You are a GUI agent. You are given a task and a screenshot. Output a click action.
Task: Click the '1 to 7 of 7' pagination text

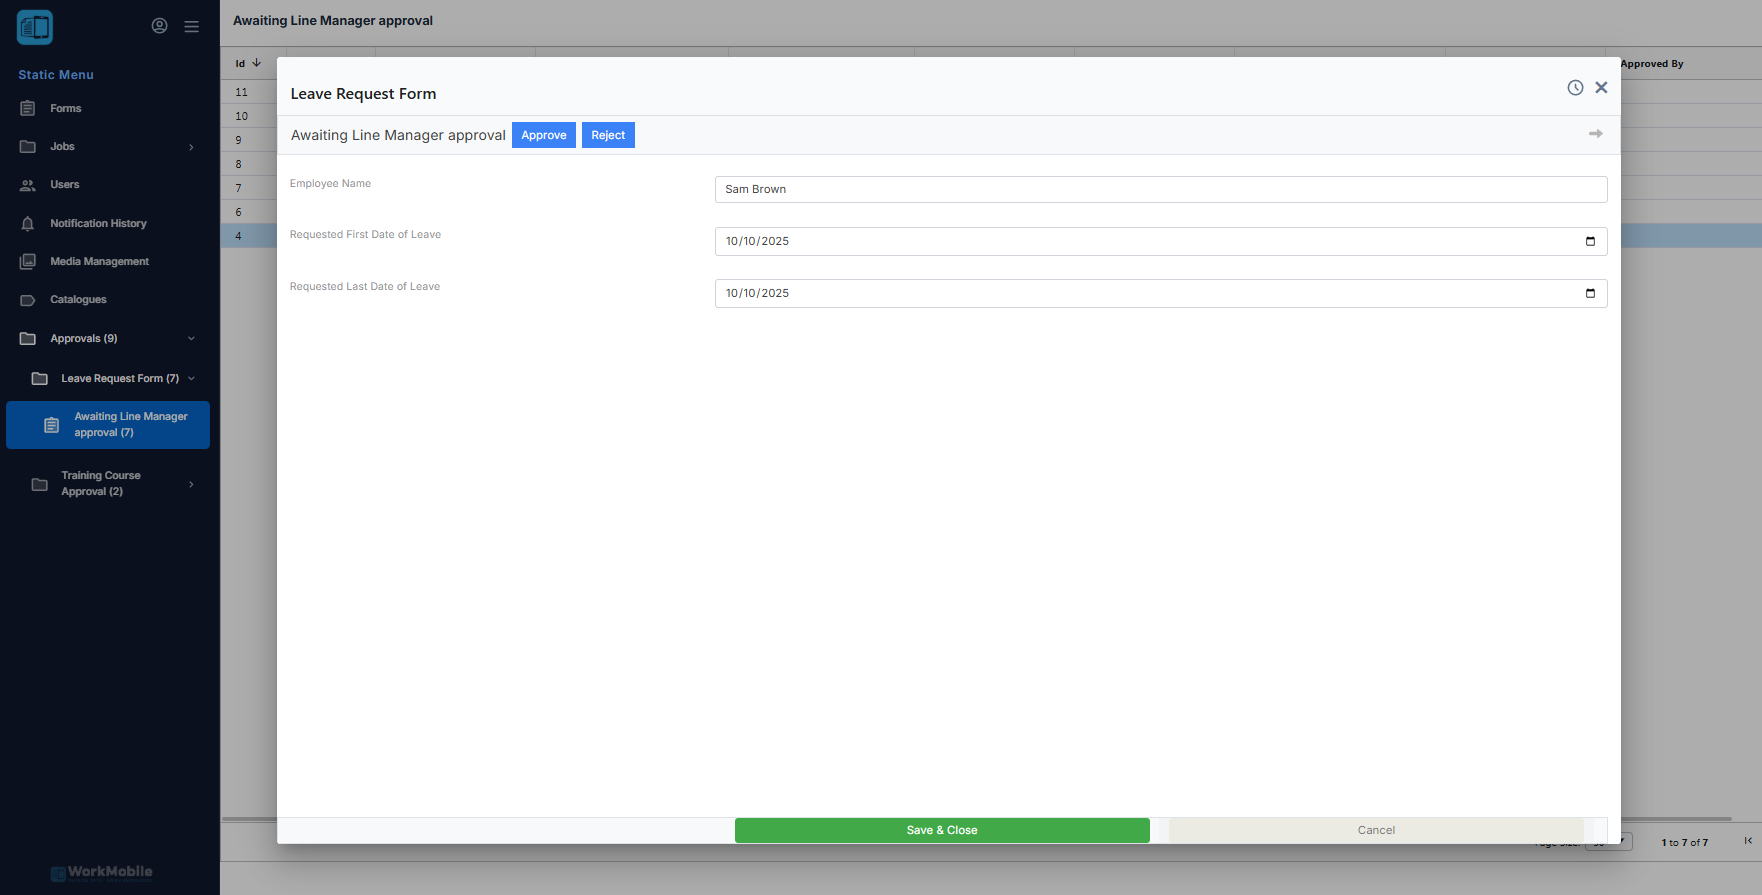click(x=1685, y=843)
